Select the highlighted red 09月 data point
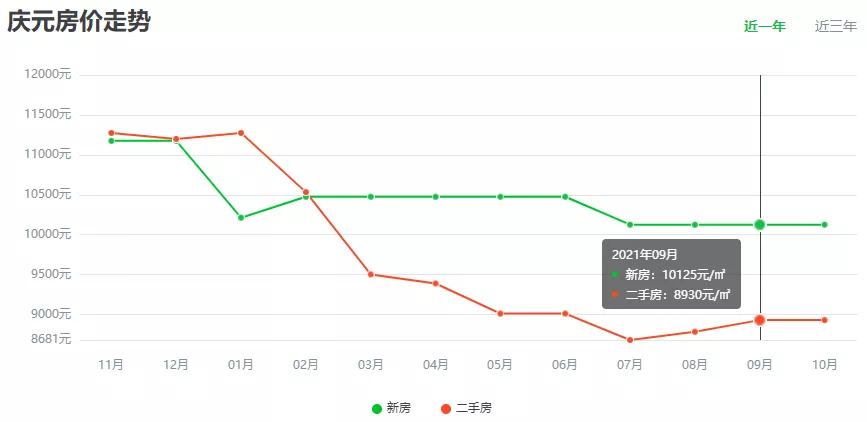The image size is (867, 422). [x=760, y=320]
